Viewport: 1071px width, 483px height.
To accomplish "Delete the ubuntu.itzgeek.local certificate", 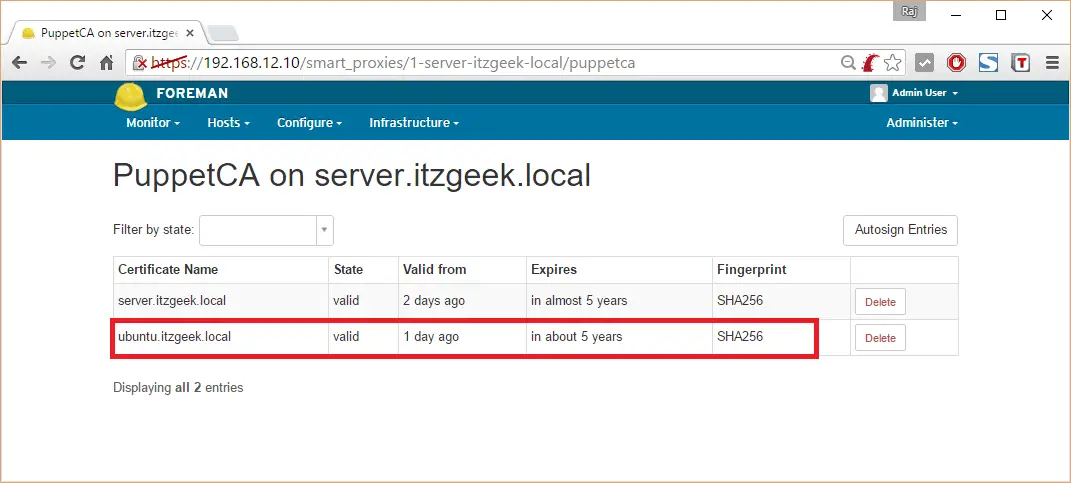I will coord(880,337).
